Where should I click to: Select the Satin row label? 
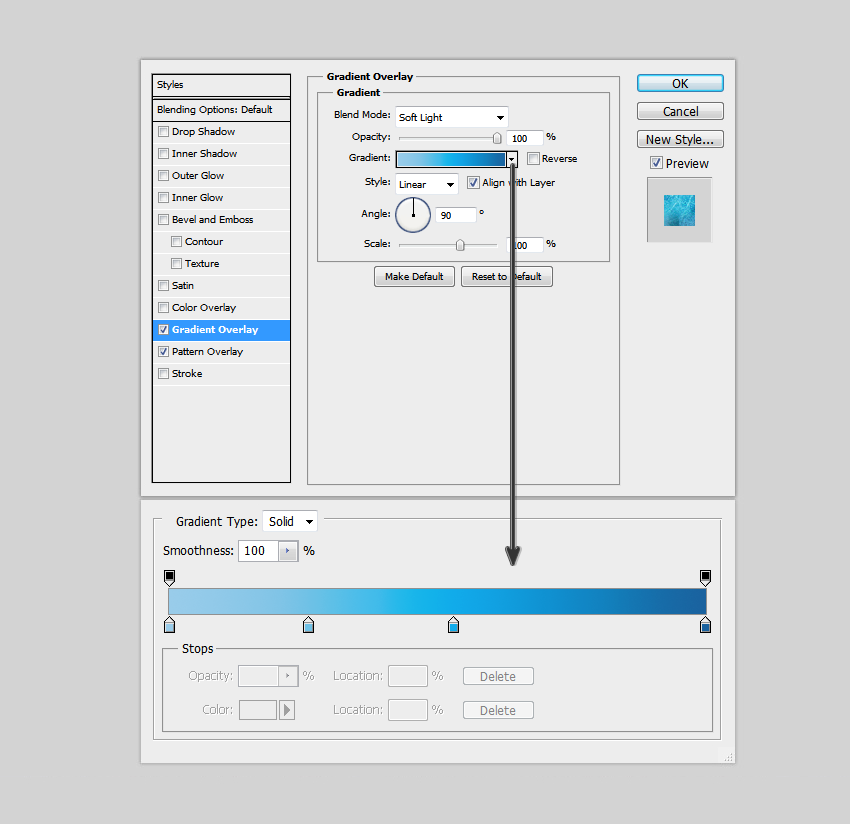(x=183, y=286)
